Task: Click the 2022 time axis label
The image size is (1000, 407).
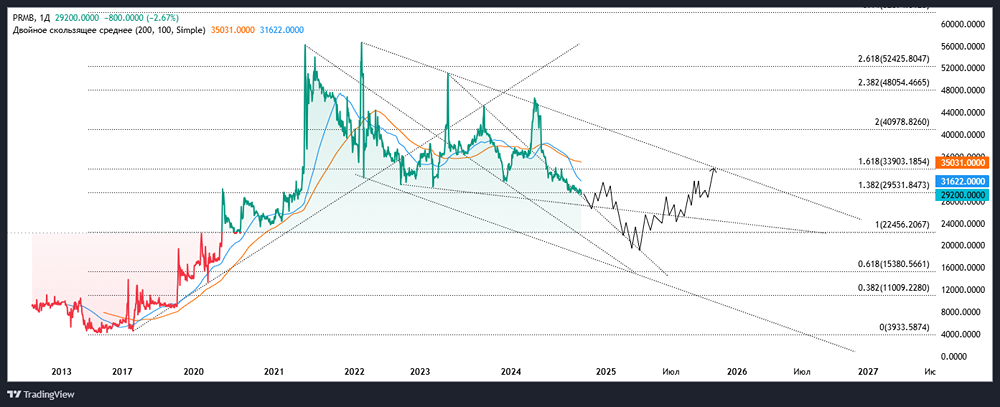Action: [354, 371]
